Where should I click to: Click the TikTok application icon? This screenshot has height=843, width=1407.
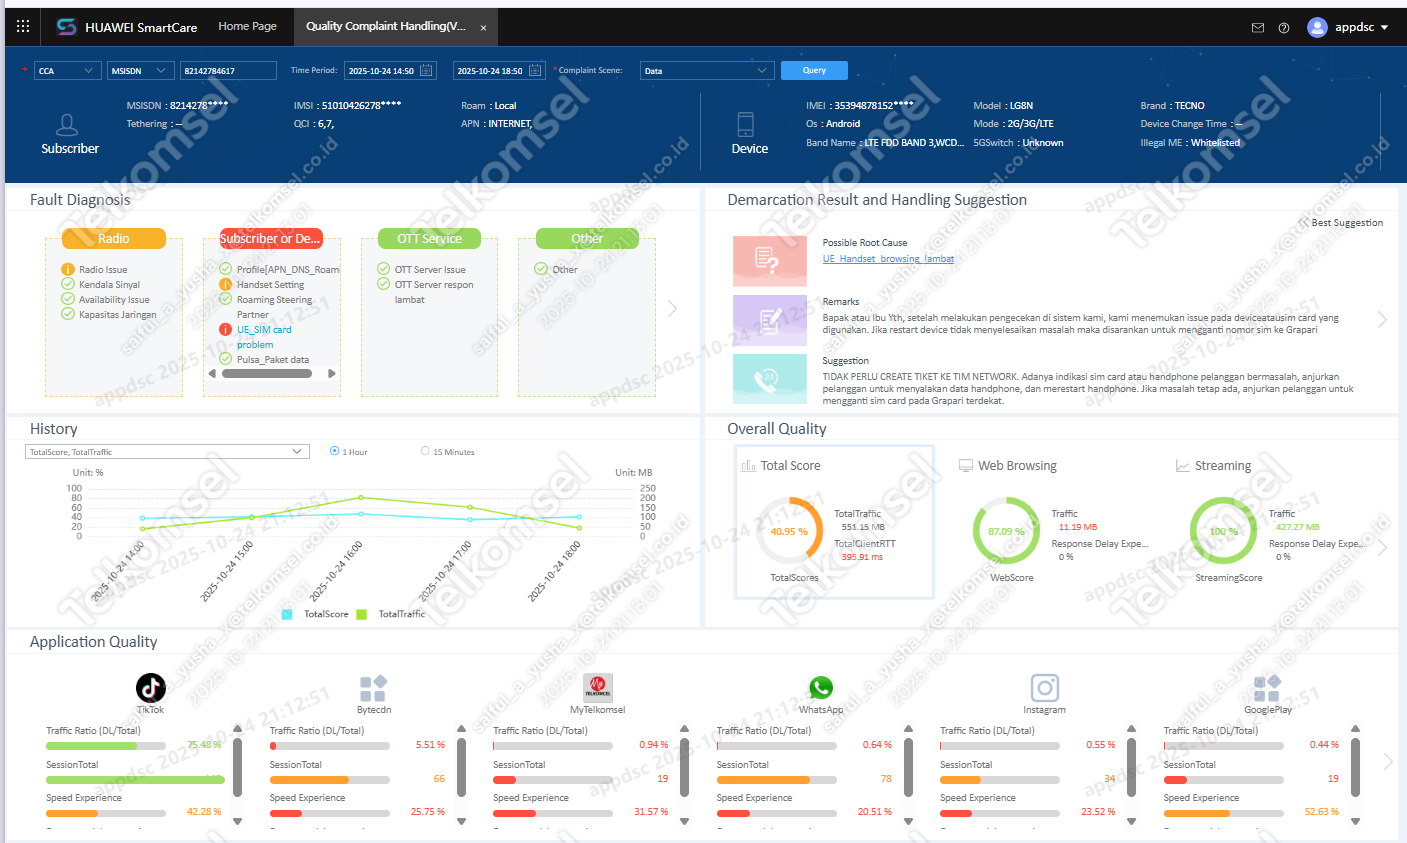coord(151,687)
